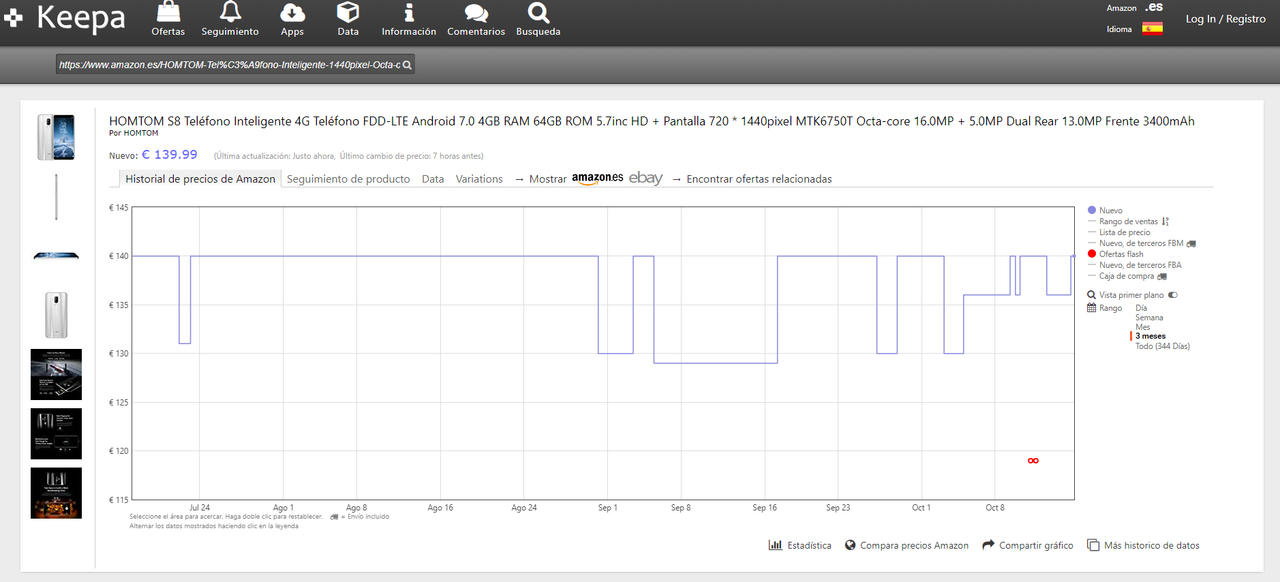Click Encontrar ofertas relacionadas

759,179
